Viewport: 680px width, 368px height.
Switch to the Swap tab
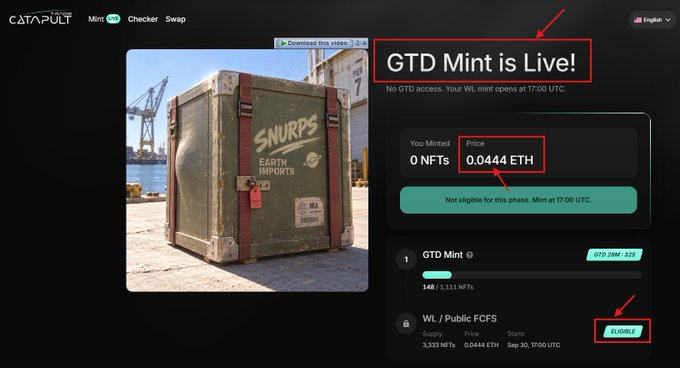point(175,19)
